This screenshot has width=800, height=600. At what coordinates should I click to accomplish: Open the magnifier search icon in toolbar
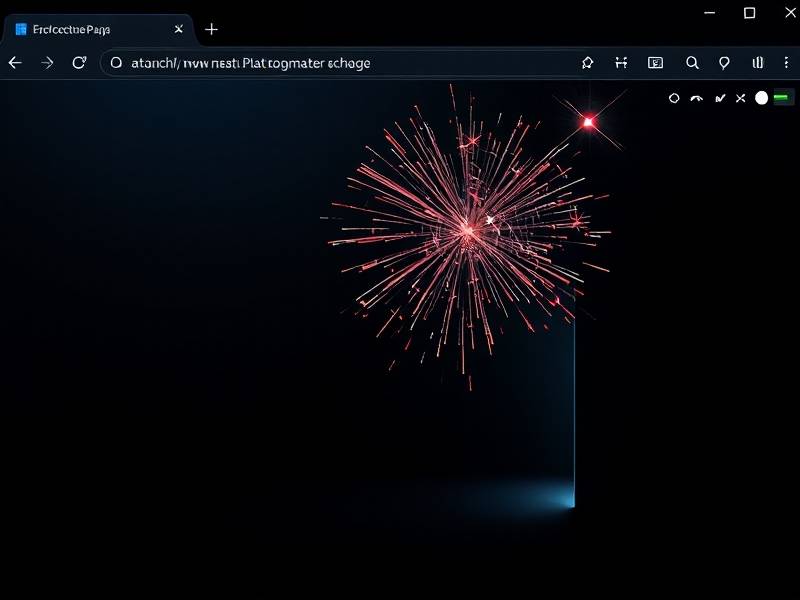point(692,62)
